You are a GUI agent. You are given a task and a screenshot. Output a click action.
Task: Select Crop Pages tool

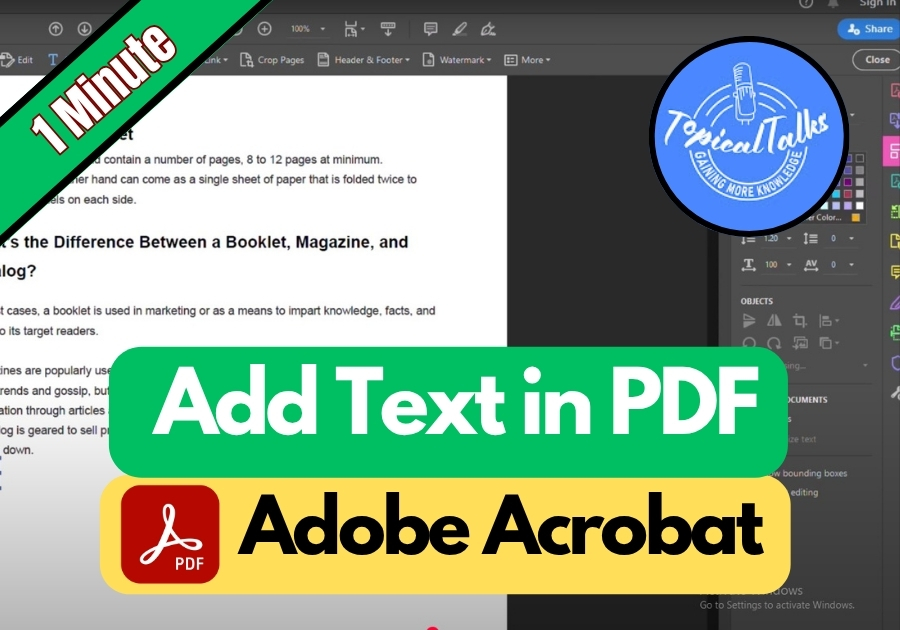pyautogui.click(x=272, y=60)
